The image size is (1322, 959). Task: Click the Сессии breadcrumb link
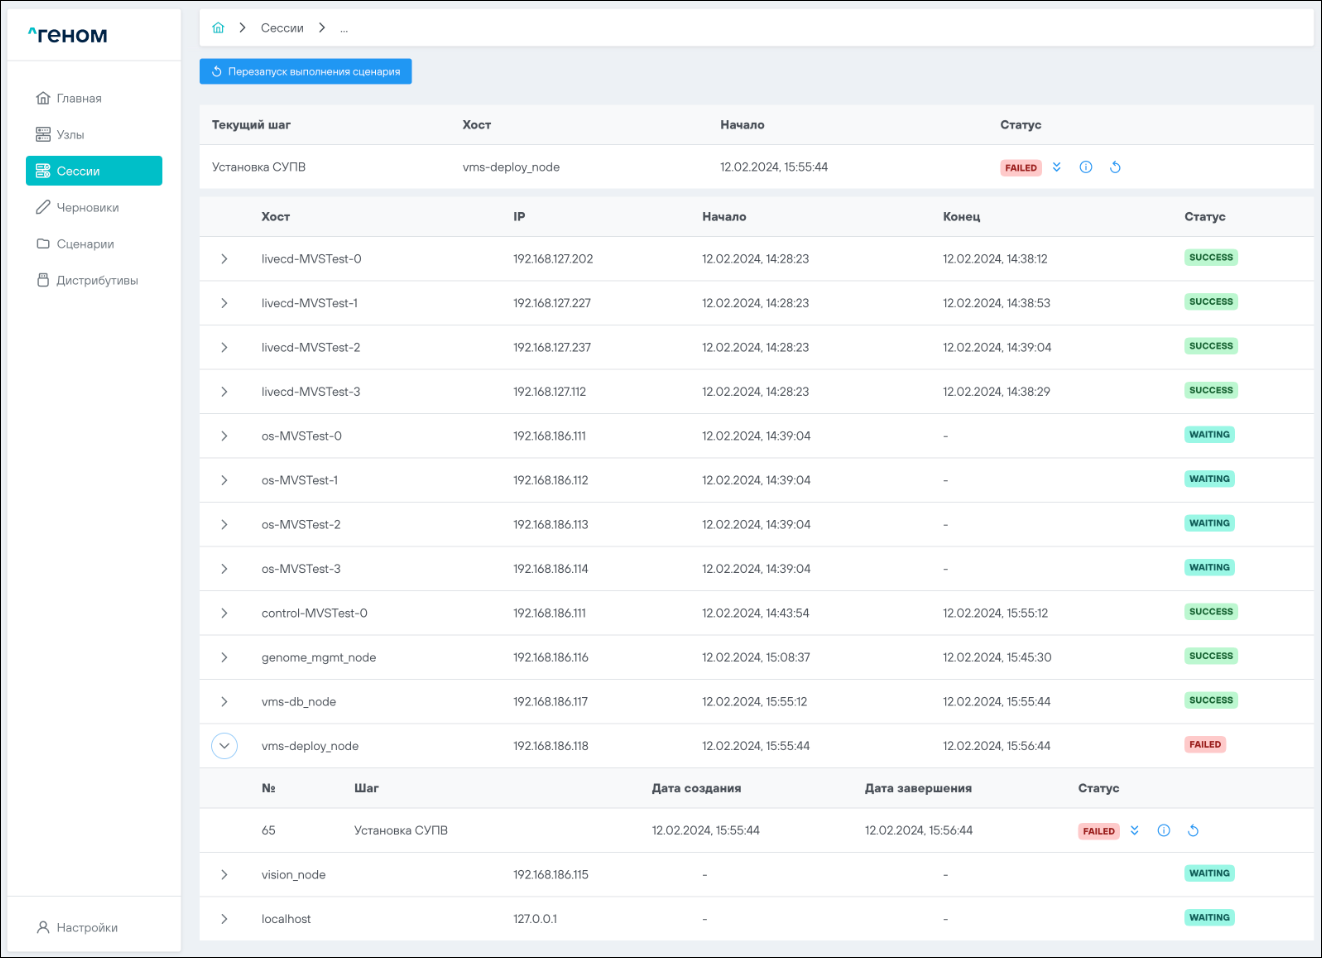(x=282, y=28)
